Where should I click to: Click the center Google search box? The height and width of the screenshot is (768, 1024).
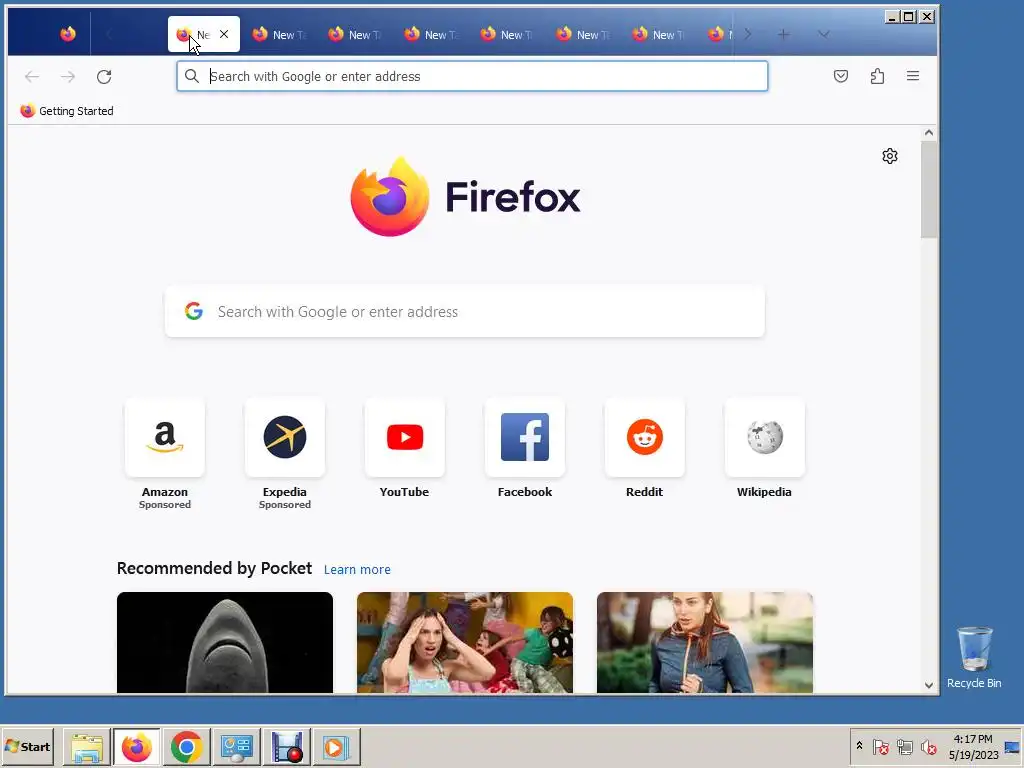coord(464,312)
